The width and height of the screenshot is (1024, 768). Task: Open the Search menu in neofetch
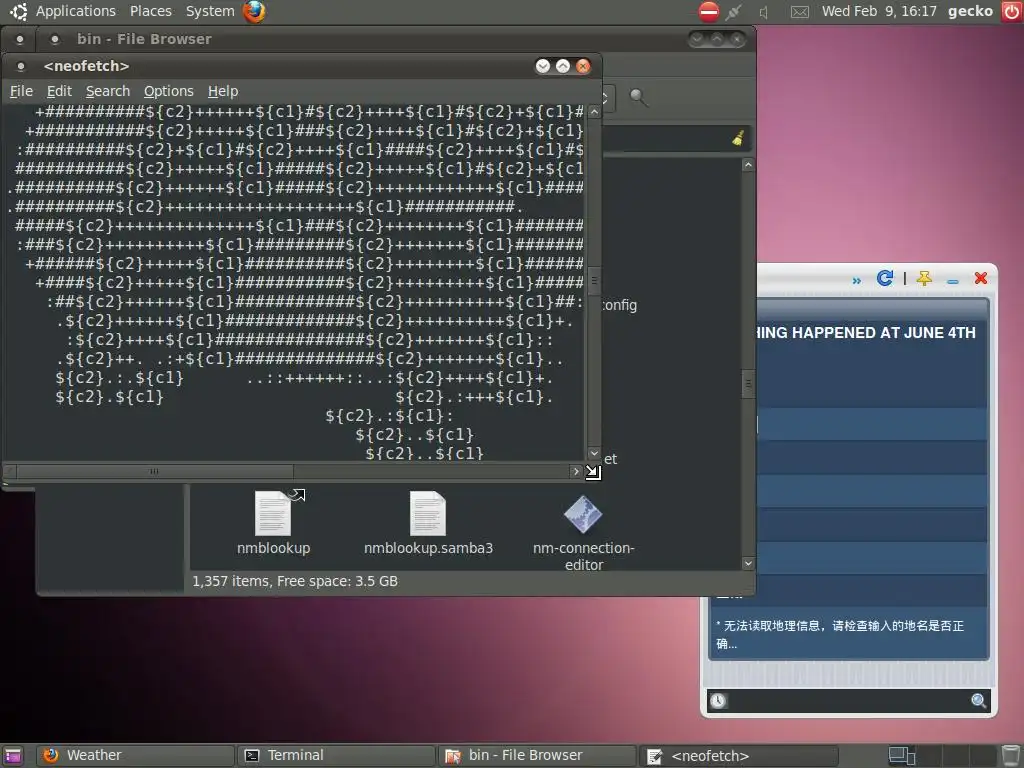108,91
